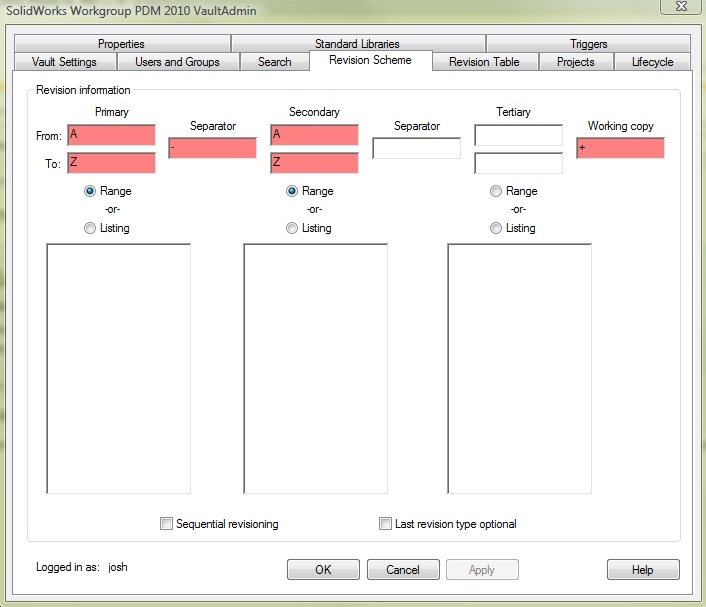The image size is (706, 607).
Task: Open the Properties tab
Action: [122, 44]
